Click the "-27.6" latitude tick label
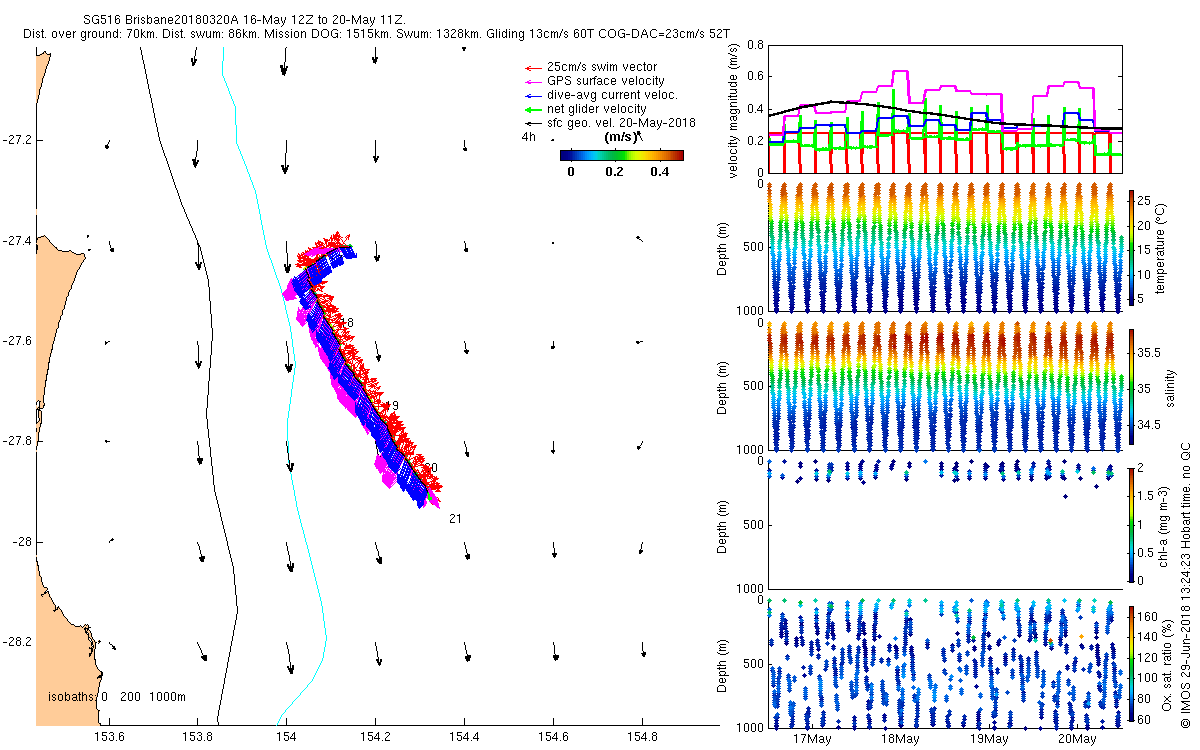 pyautogui.click(x=18, y=341)
